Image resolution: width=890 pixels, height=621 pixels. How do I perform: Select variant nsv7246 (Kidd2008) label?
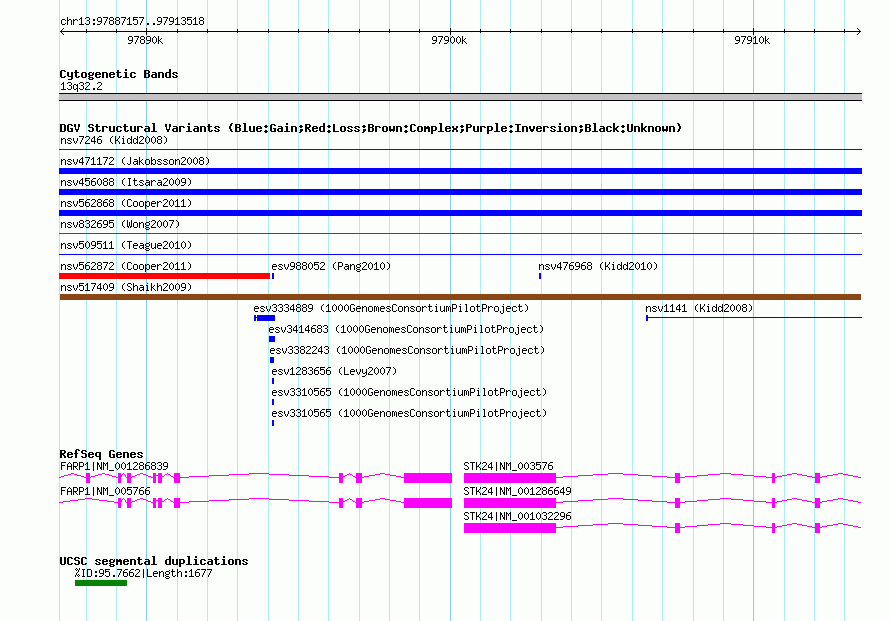click(114, 140)
